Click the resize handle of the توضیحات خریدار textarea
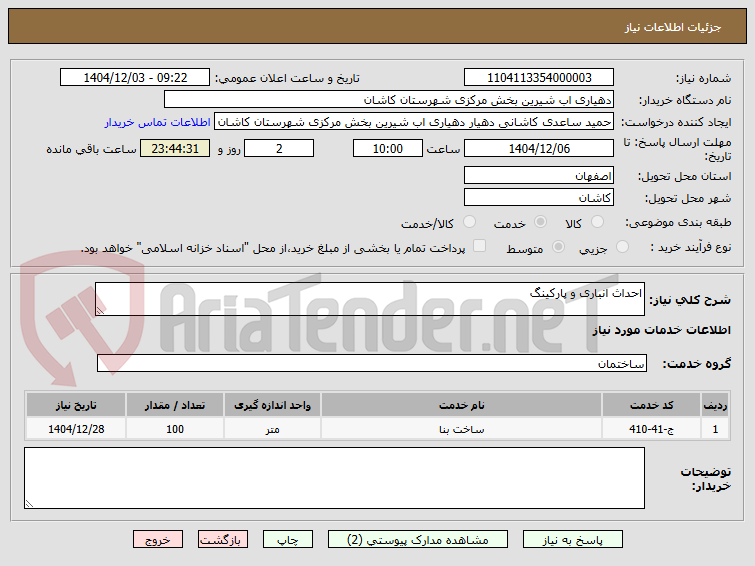Viewport: 755px width, 566px height. point(29,503)
